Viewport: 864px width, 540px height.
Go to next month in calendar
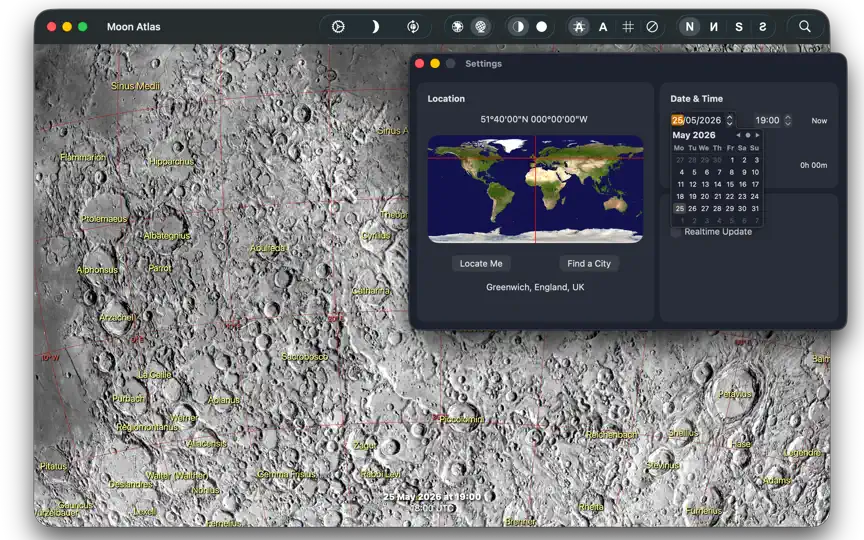(x=758, y=135)
